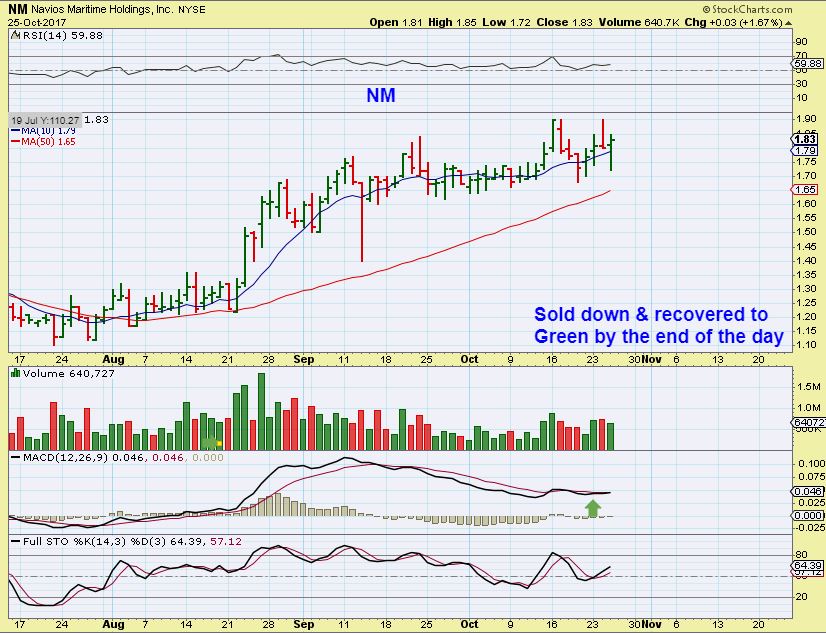Click the large blue NM chart title
The height and width of the screenshot is (634, 826).
[381, 95]
